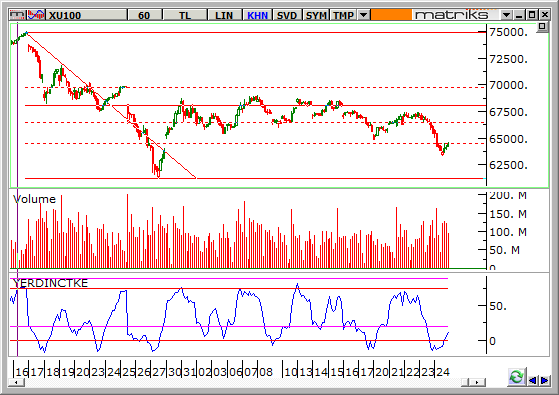Click the blue left arrow navigation icon
This screenshot has height=395, width=559.
[532, 380]
